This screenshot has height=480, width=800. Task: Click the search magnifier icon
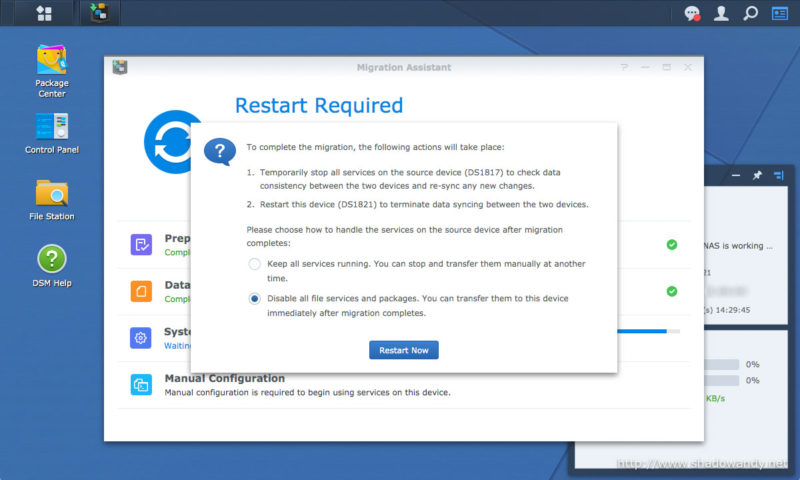[x=751, y=14]
